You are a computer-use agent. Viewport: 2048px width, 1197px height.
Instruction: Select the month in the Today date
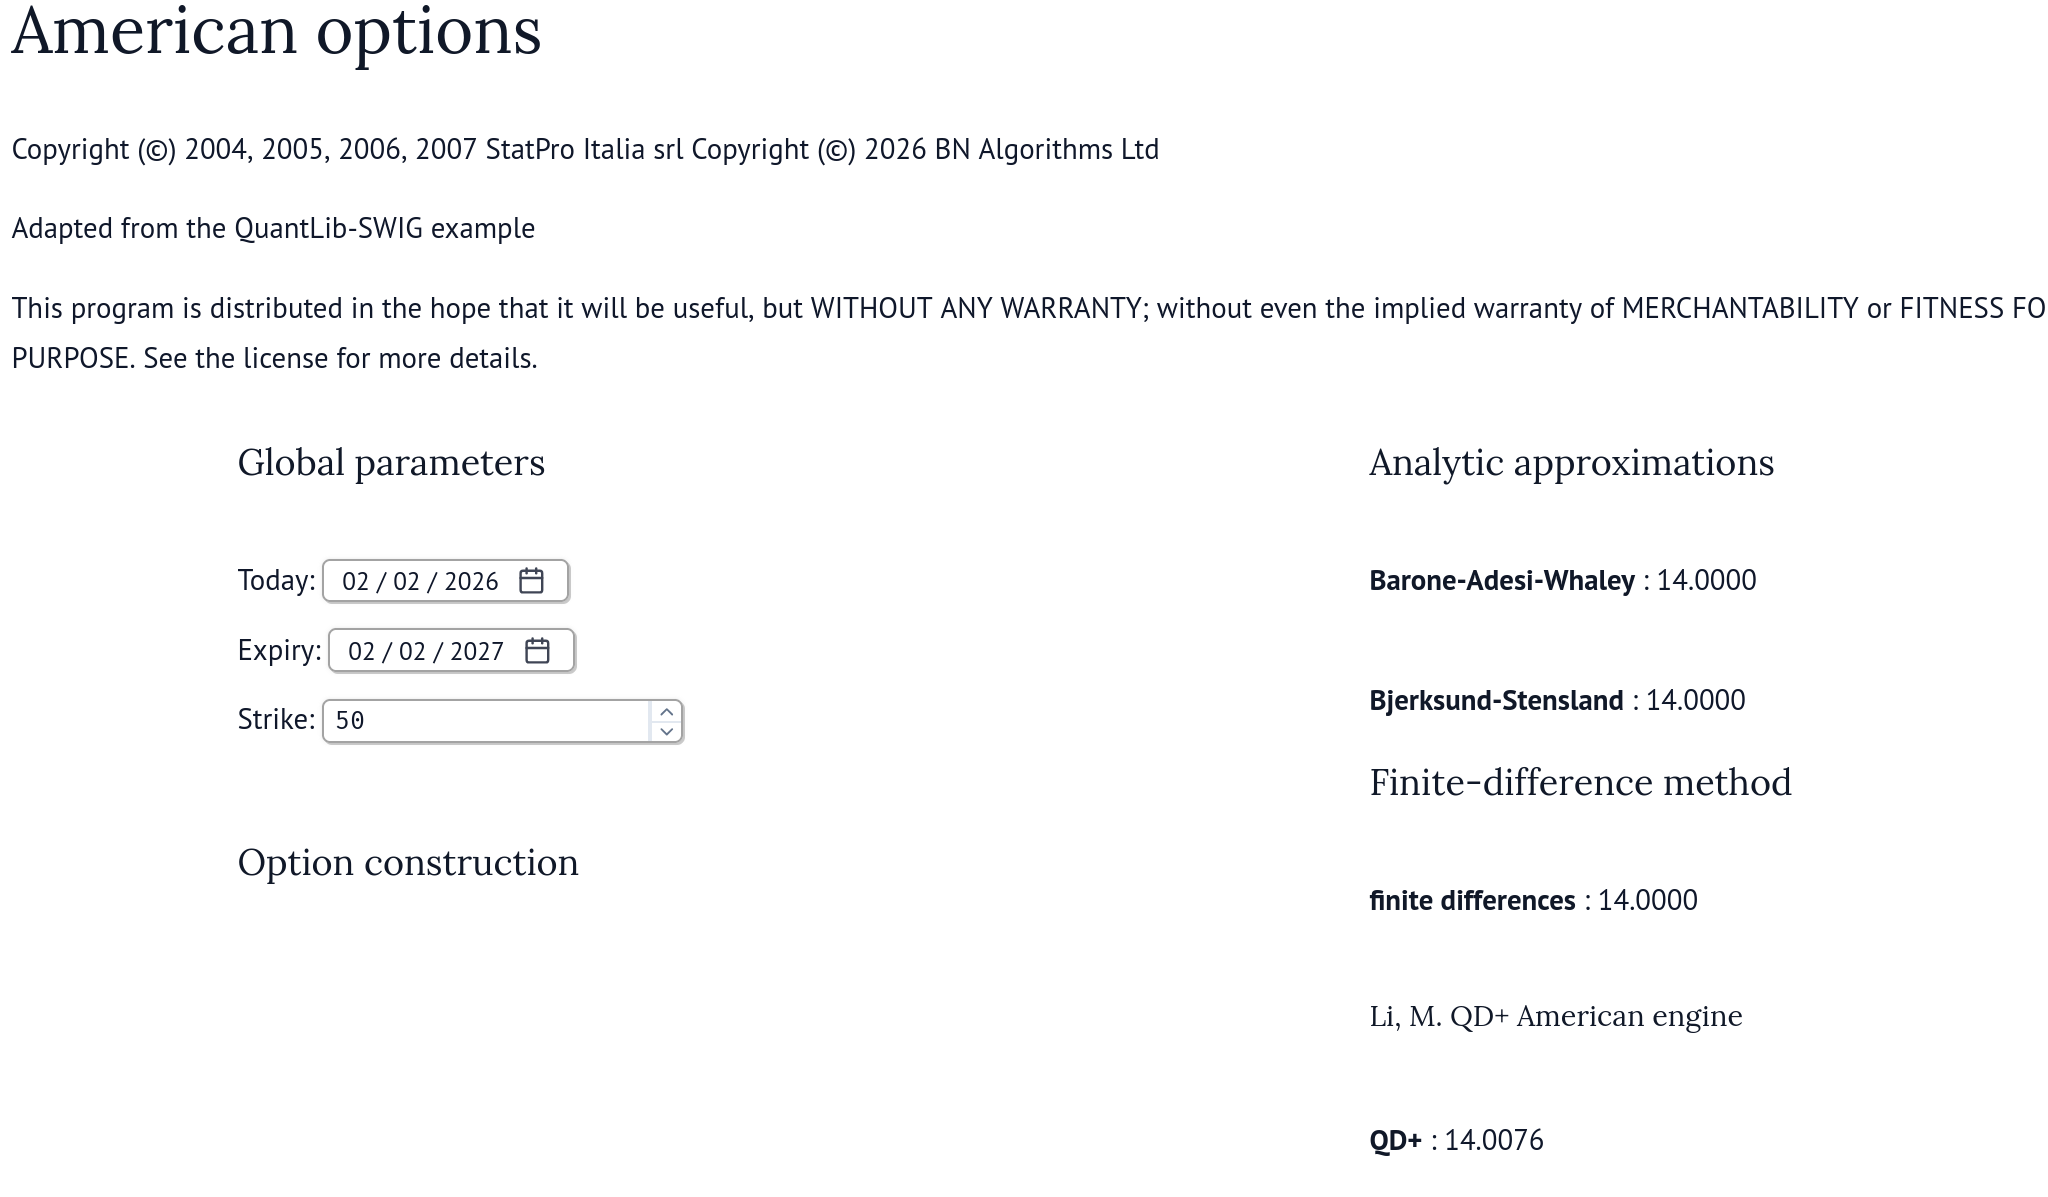355,582
